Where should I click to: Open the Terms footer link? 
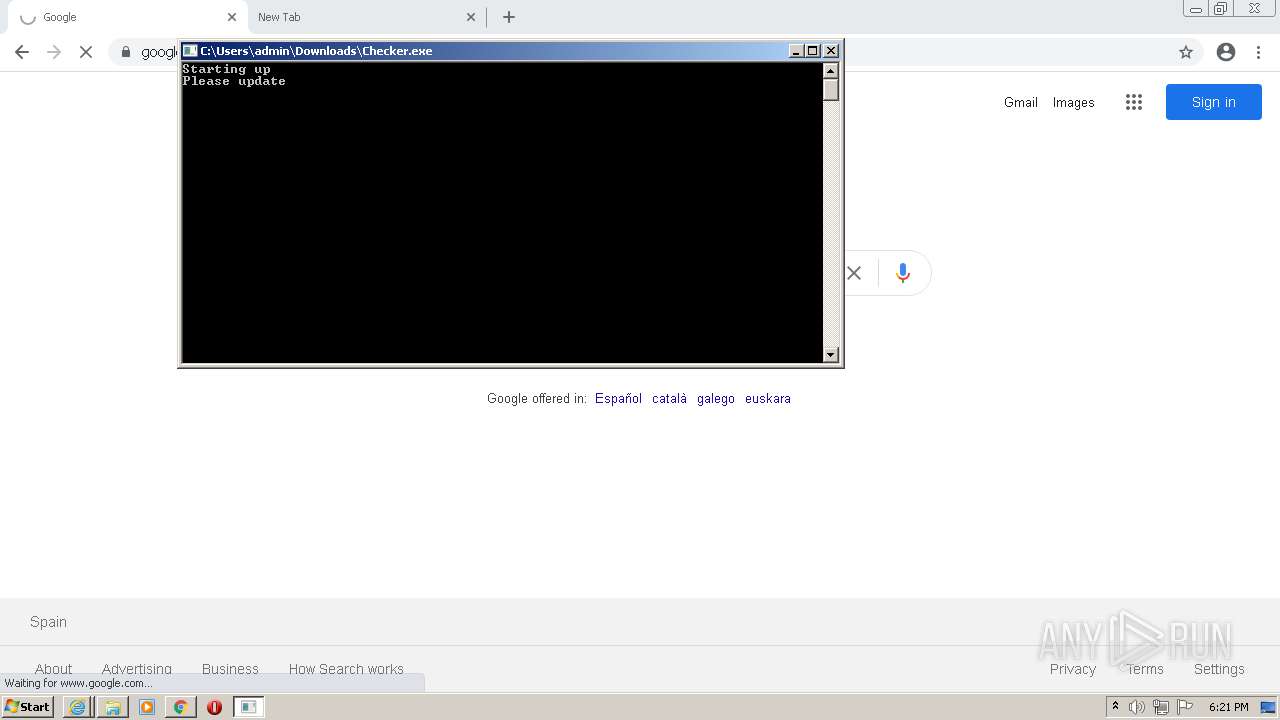coord(1145,669)
